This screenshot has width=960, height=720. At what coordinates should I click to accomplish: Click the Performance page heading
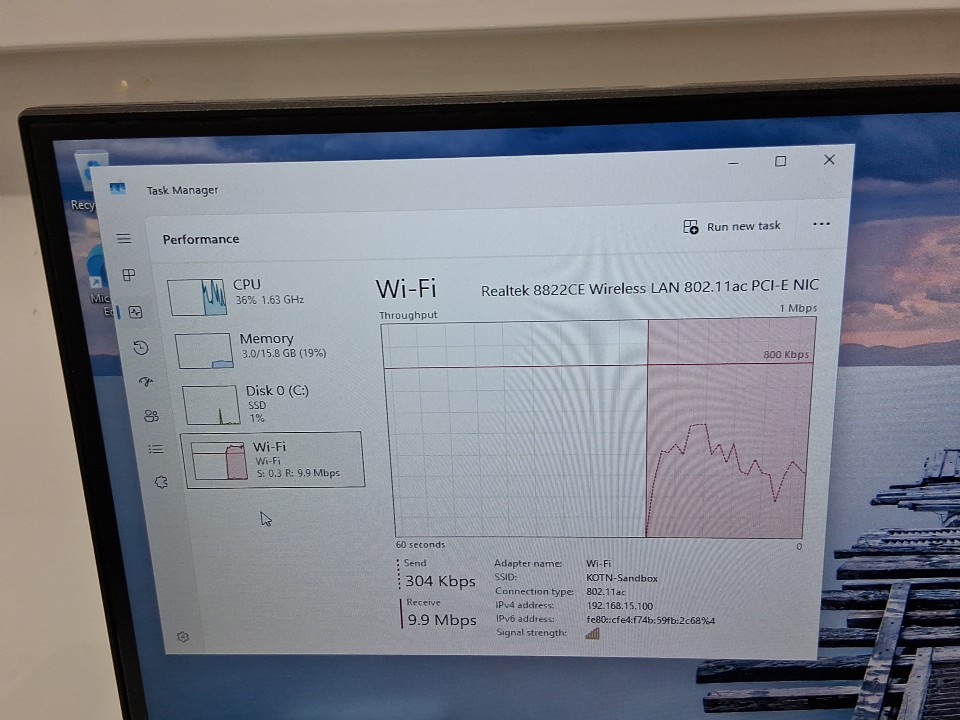pyautogui.click(x=201, y=239)
